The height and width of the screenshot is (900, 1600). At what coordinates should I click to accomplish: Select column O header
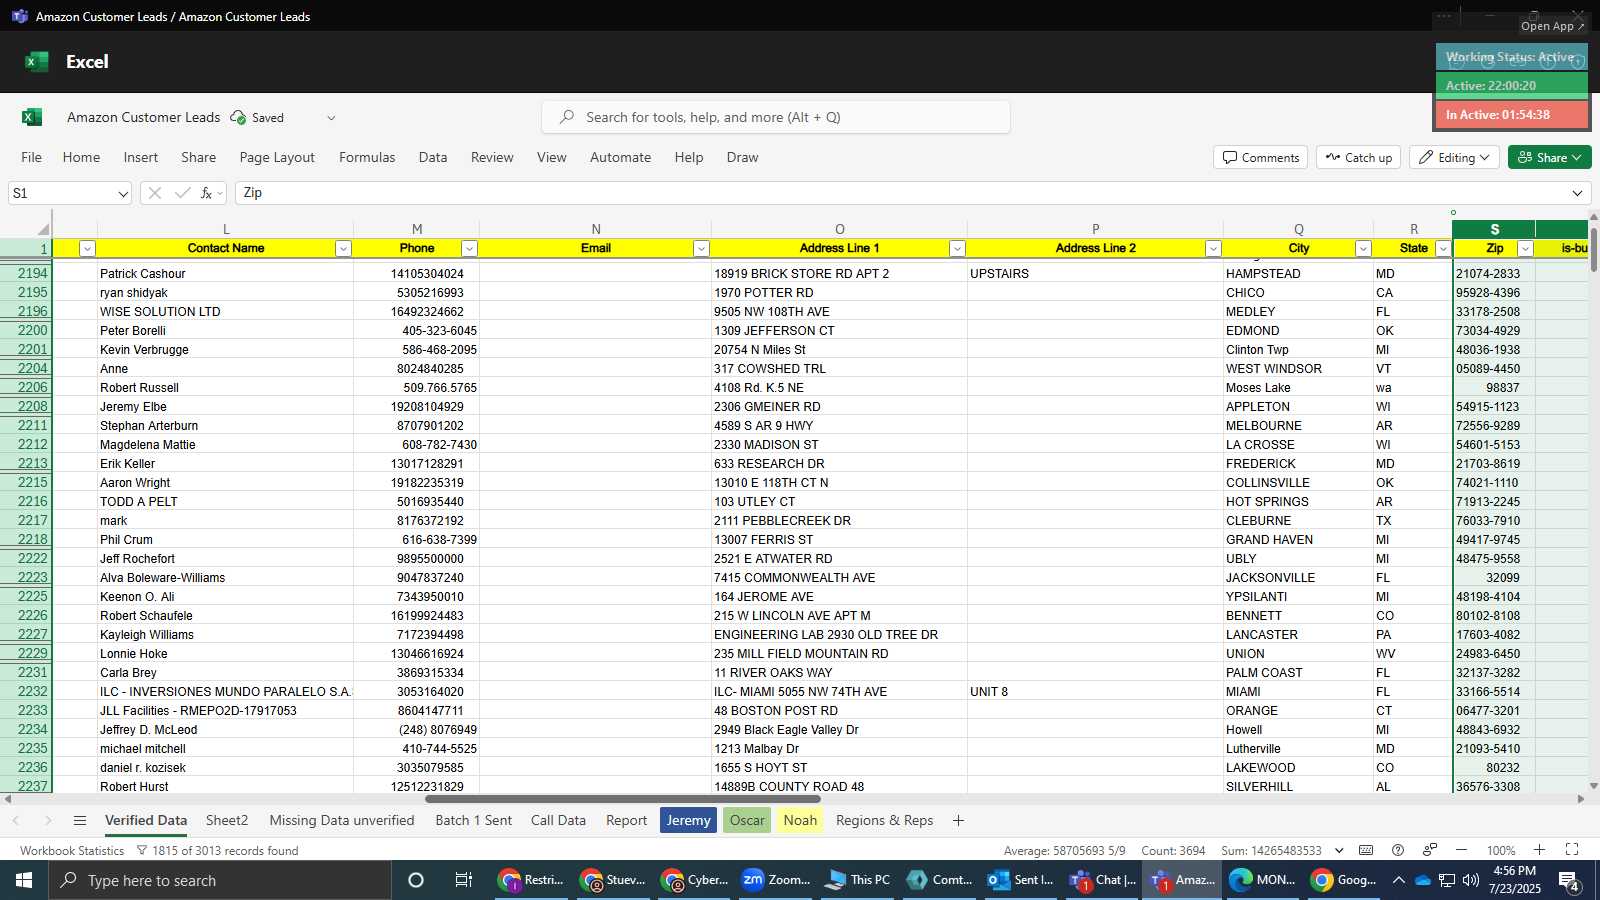tap(839, 229)
